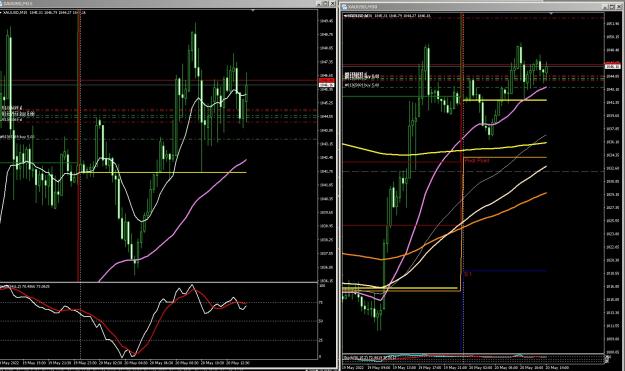Maximize the left XAUUSD chart window

326,3
